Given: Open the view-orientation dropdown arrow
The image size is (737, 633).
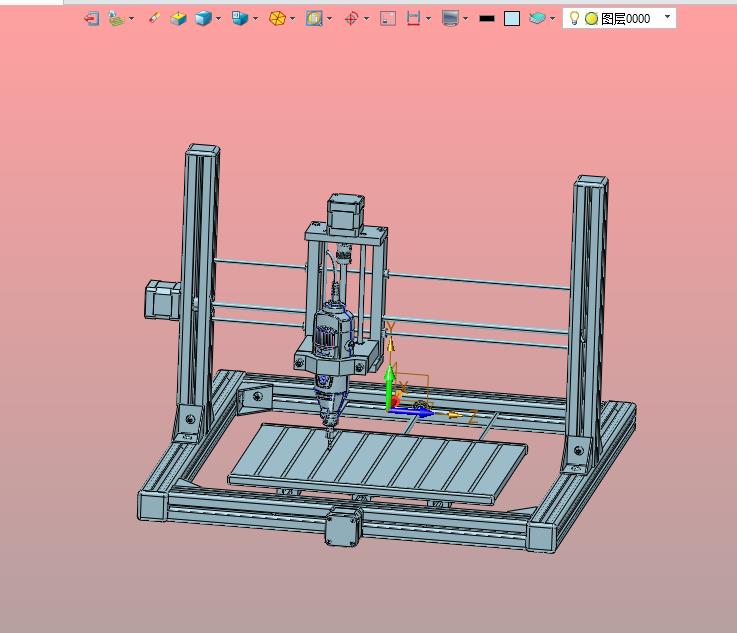Looking at the screenshot, I should point(255,19).
